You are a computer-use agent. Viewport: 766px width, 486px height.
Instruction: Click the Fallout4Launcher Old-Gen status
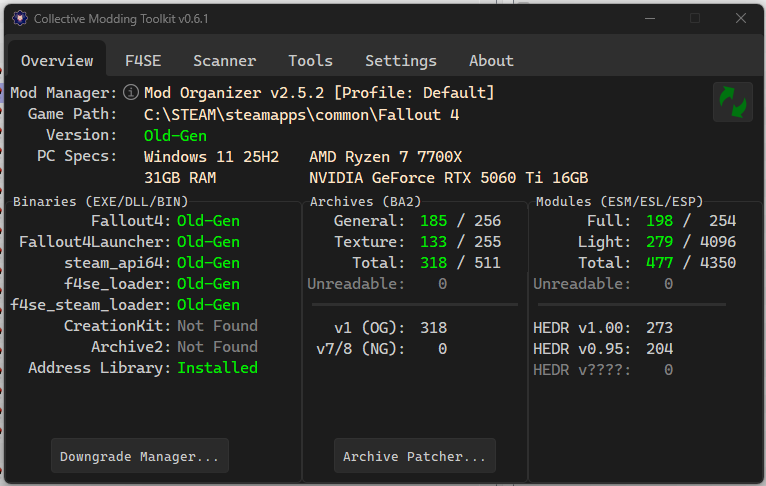[x=208, y=242]
